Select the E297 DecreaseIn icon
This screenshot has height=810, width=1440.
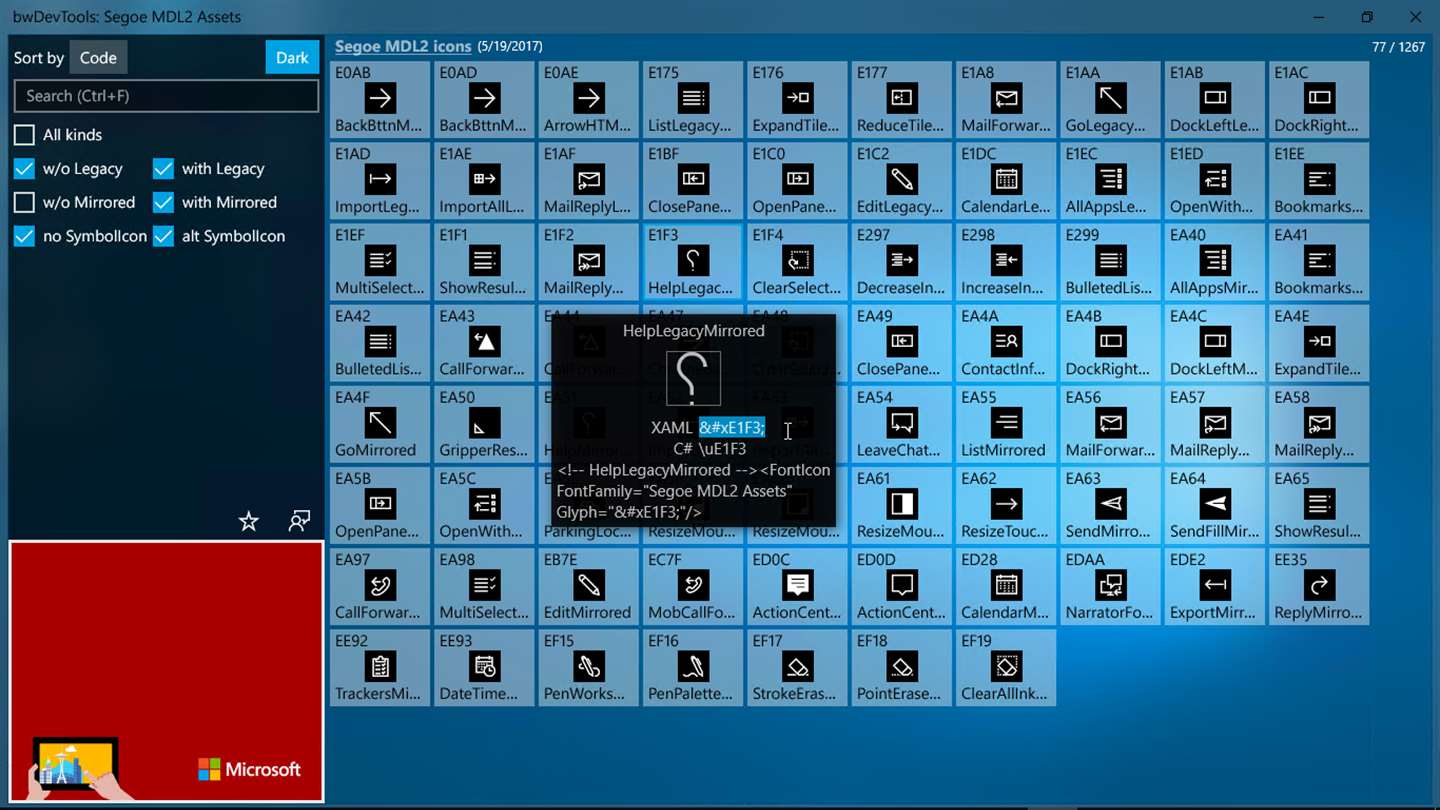point(901,262)
